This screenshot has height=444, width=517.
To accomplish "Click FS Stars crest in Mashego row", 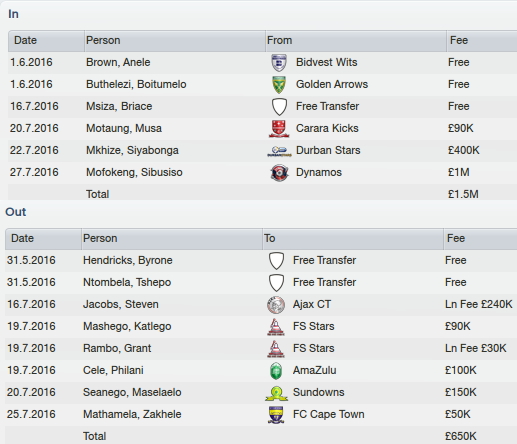I will [x=276, y=327].
